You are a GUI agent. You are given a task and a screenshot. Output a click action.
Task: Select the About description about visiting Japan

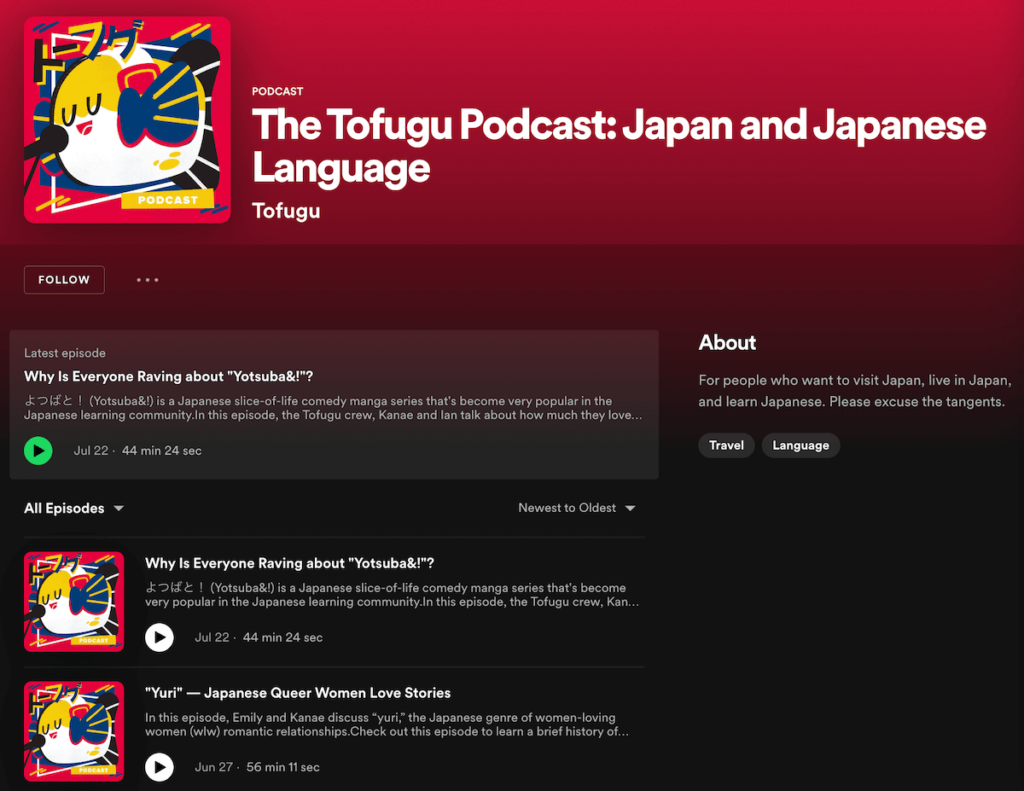pos(855,391)
